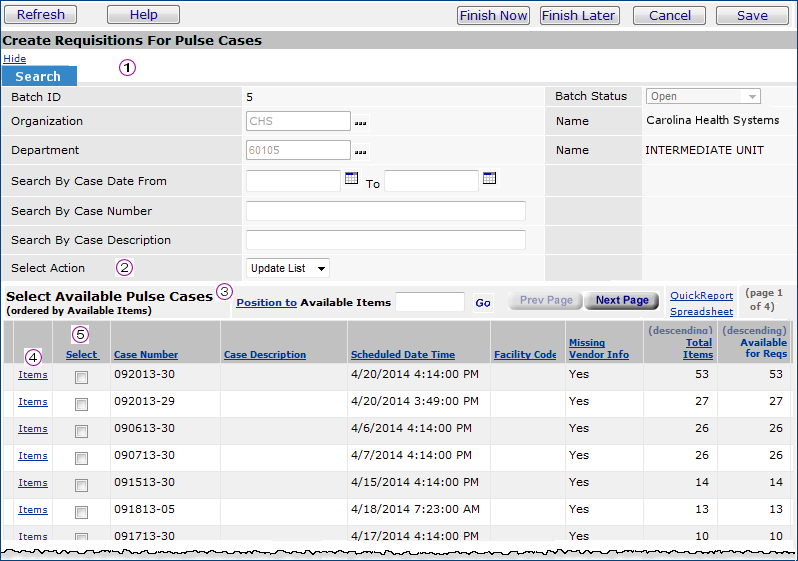Hide the search panel via Hide link
The image size is (798, 561).
tap(14, 59)
